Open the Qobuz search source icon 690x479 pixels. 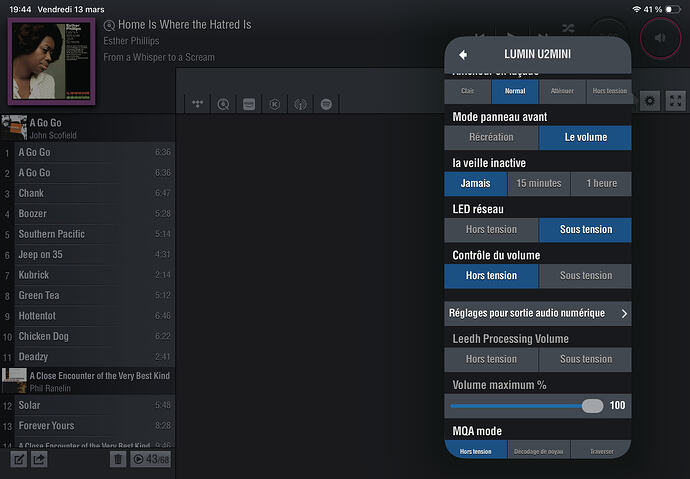coord(223,104)
